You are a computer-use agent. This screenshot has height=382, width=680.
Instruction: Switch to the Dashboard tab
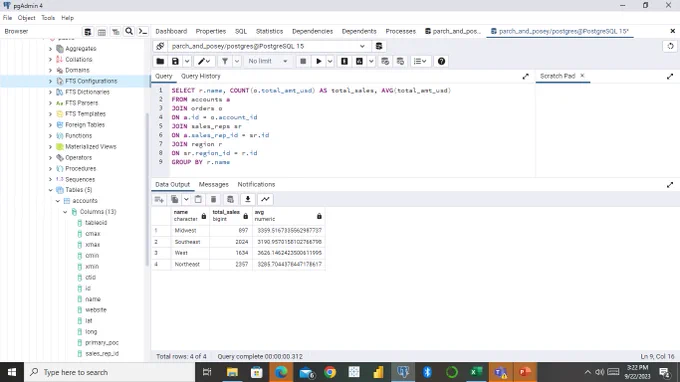pyautogui.click(x=171, y=31)
